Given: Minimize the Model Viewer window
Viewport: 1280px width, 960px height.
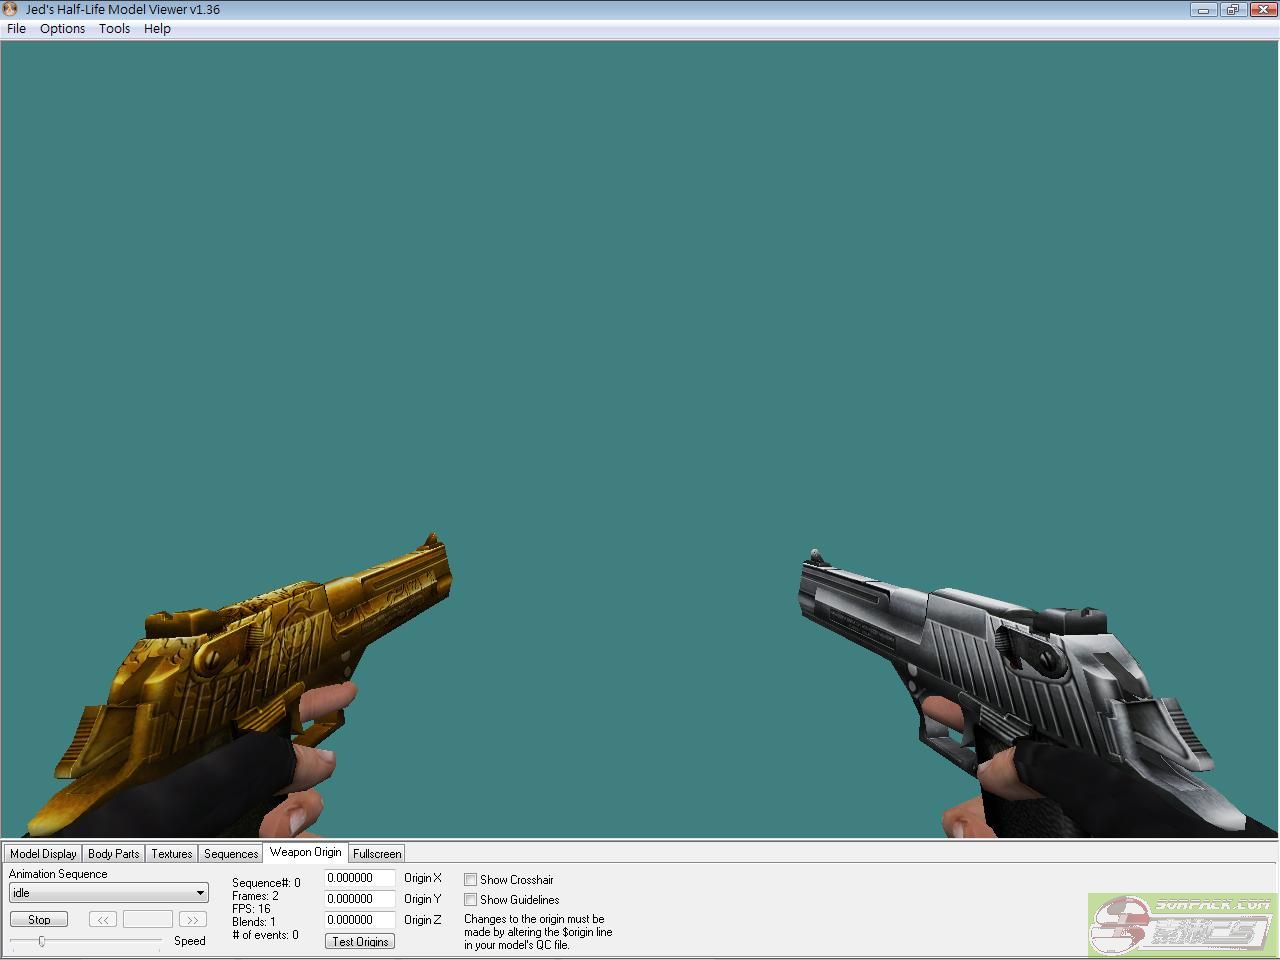Looking at the screenshot, I should (1203, 10).
